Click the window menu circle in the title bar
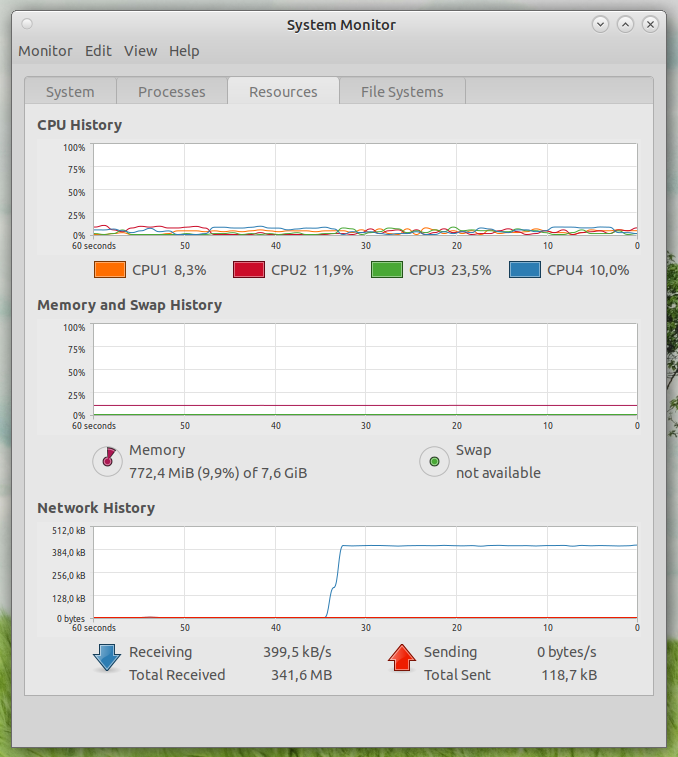The height and width of the screenshot is (757, 678). tap(27, 24)
